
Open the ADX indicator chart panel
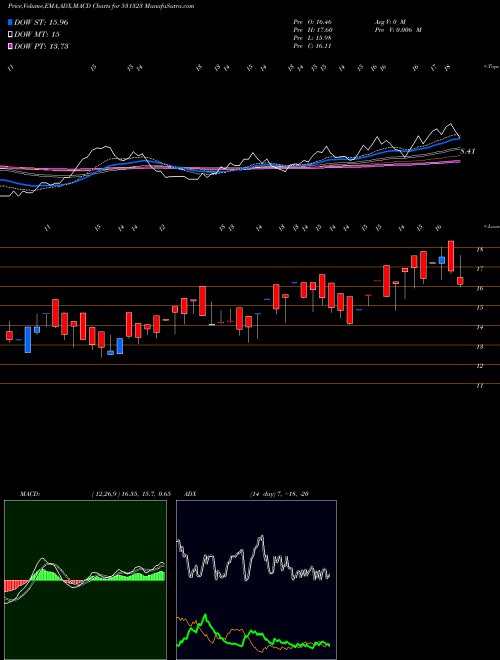point(256,580)
